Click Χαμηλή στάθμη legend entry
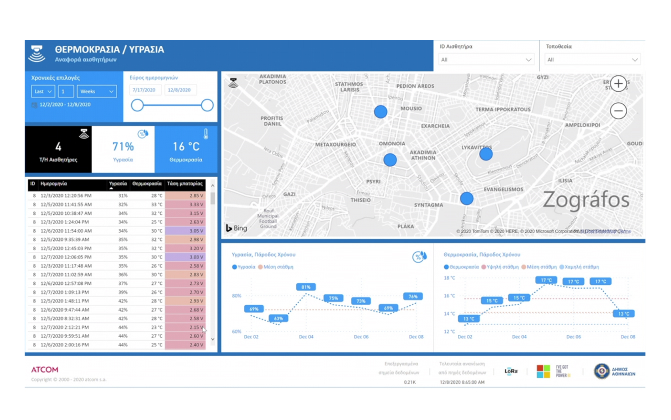The width and height of the screenshot is (671, 420). pos(579,267)
